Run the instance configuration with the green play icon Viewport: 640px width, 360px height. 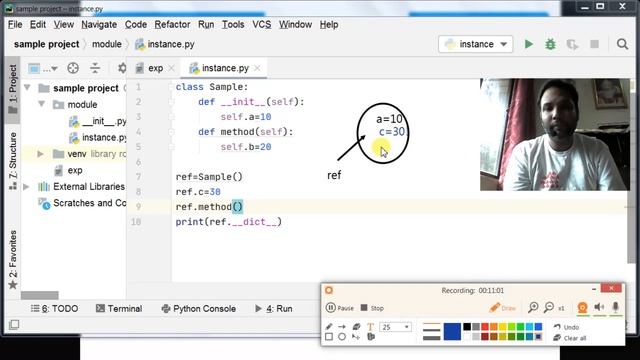(x=529, y=44)
